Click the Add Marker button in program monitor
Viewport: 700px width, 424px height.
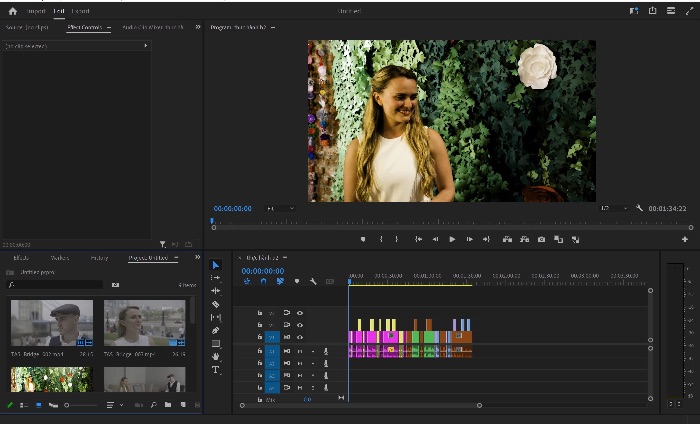[363, 240]
